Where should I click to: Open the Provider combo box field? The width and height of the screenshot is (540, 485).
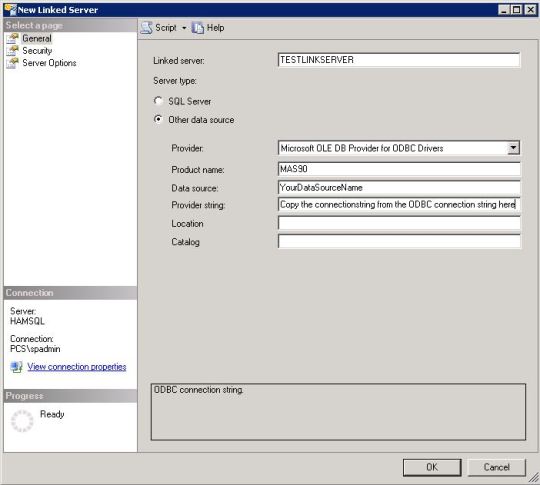(399, 148)
